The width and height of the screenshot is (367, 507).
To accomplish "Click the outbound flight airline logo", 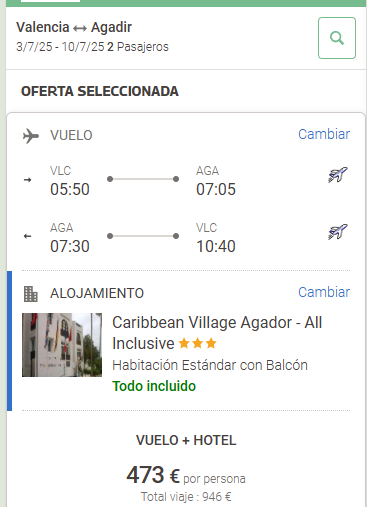I will [x=337, y=175].
